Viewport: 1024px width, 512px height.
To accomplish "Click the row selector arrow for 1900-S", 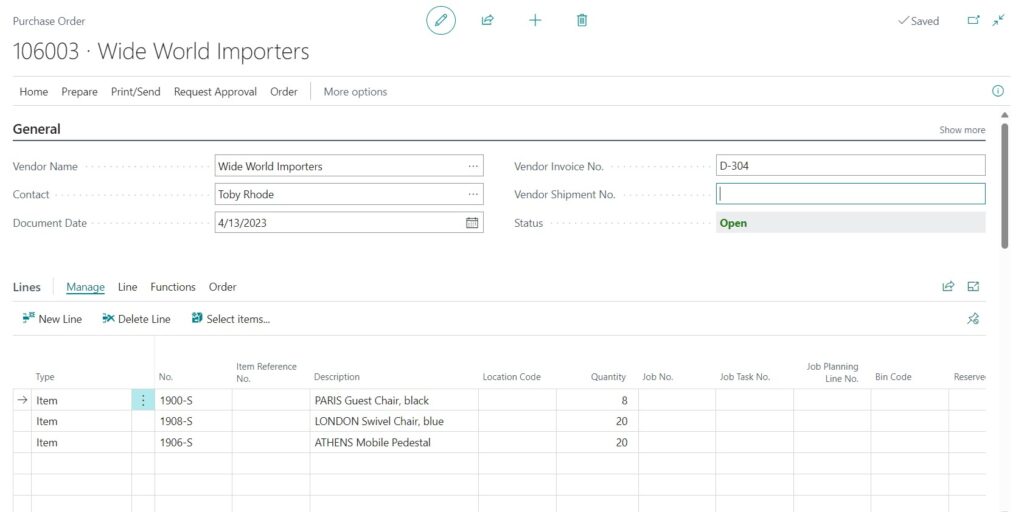I will point(22,400).
